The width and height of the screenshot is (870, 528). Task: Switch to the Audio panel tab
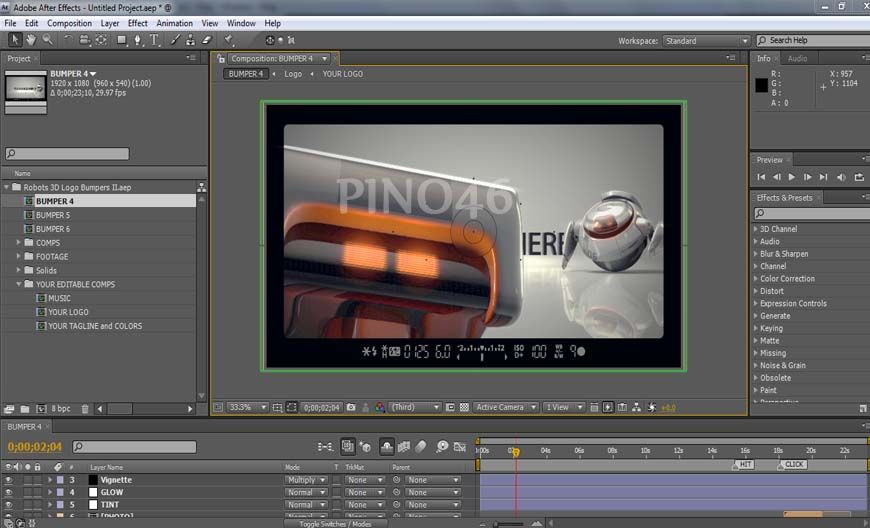point(797,58)
